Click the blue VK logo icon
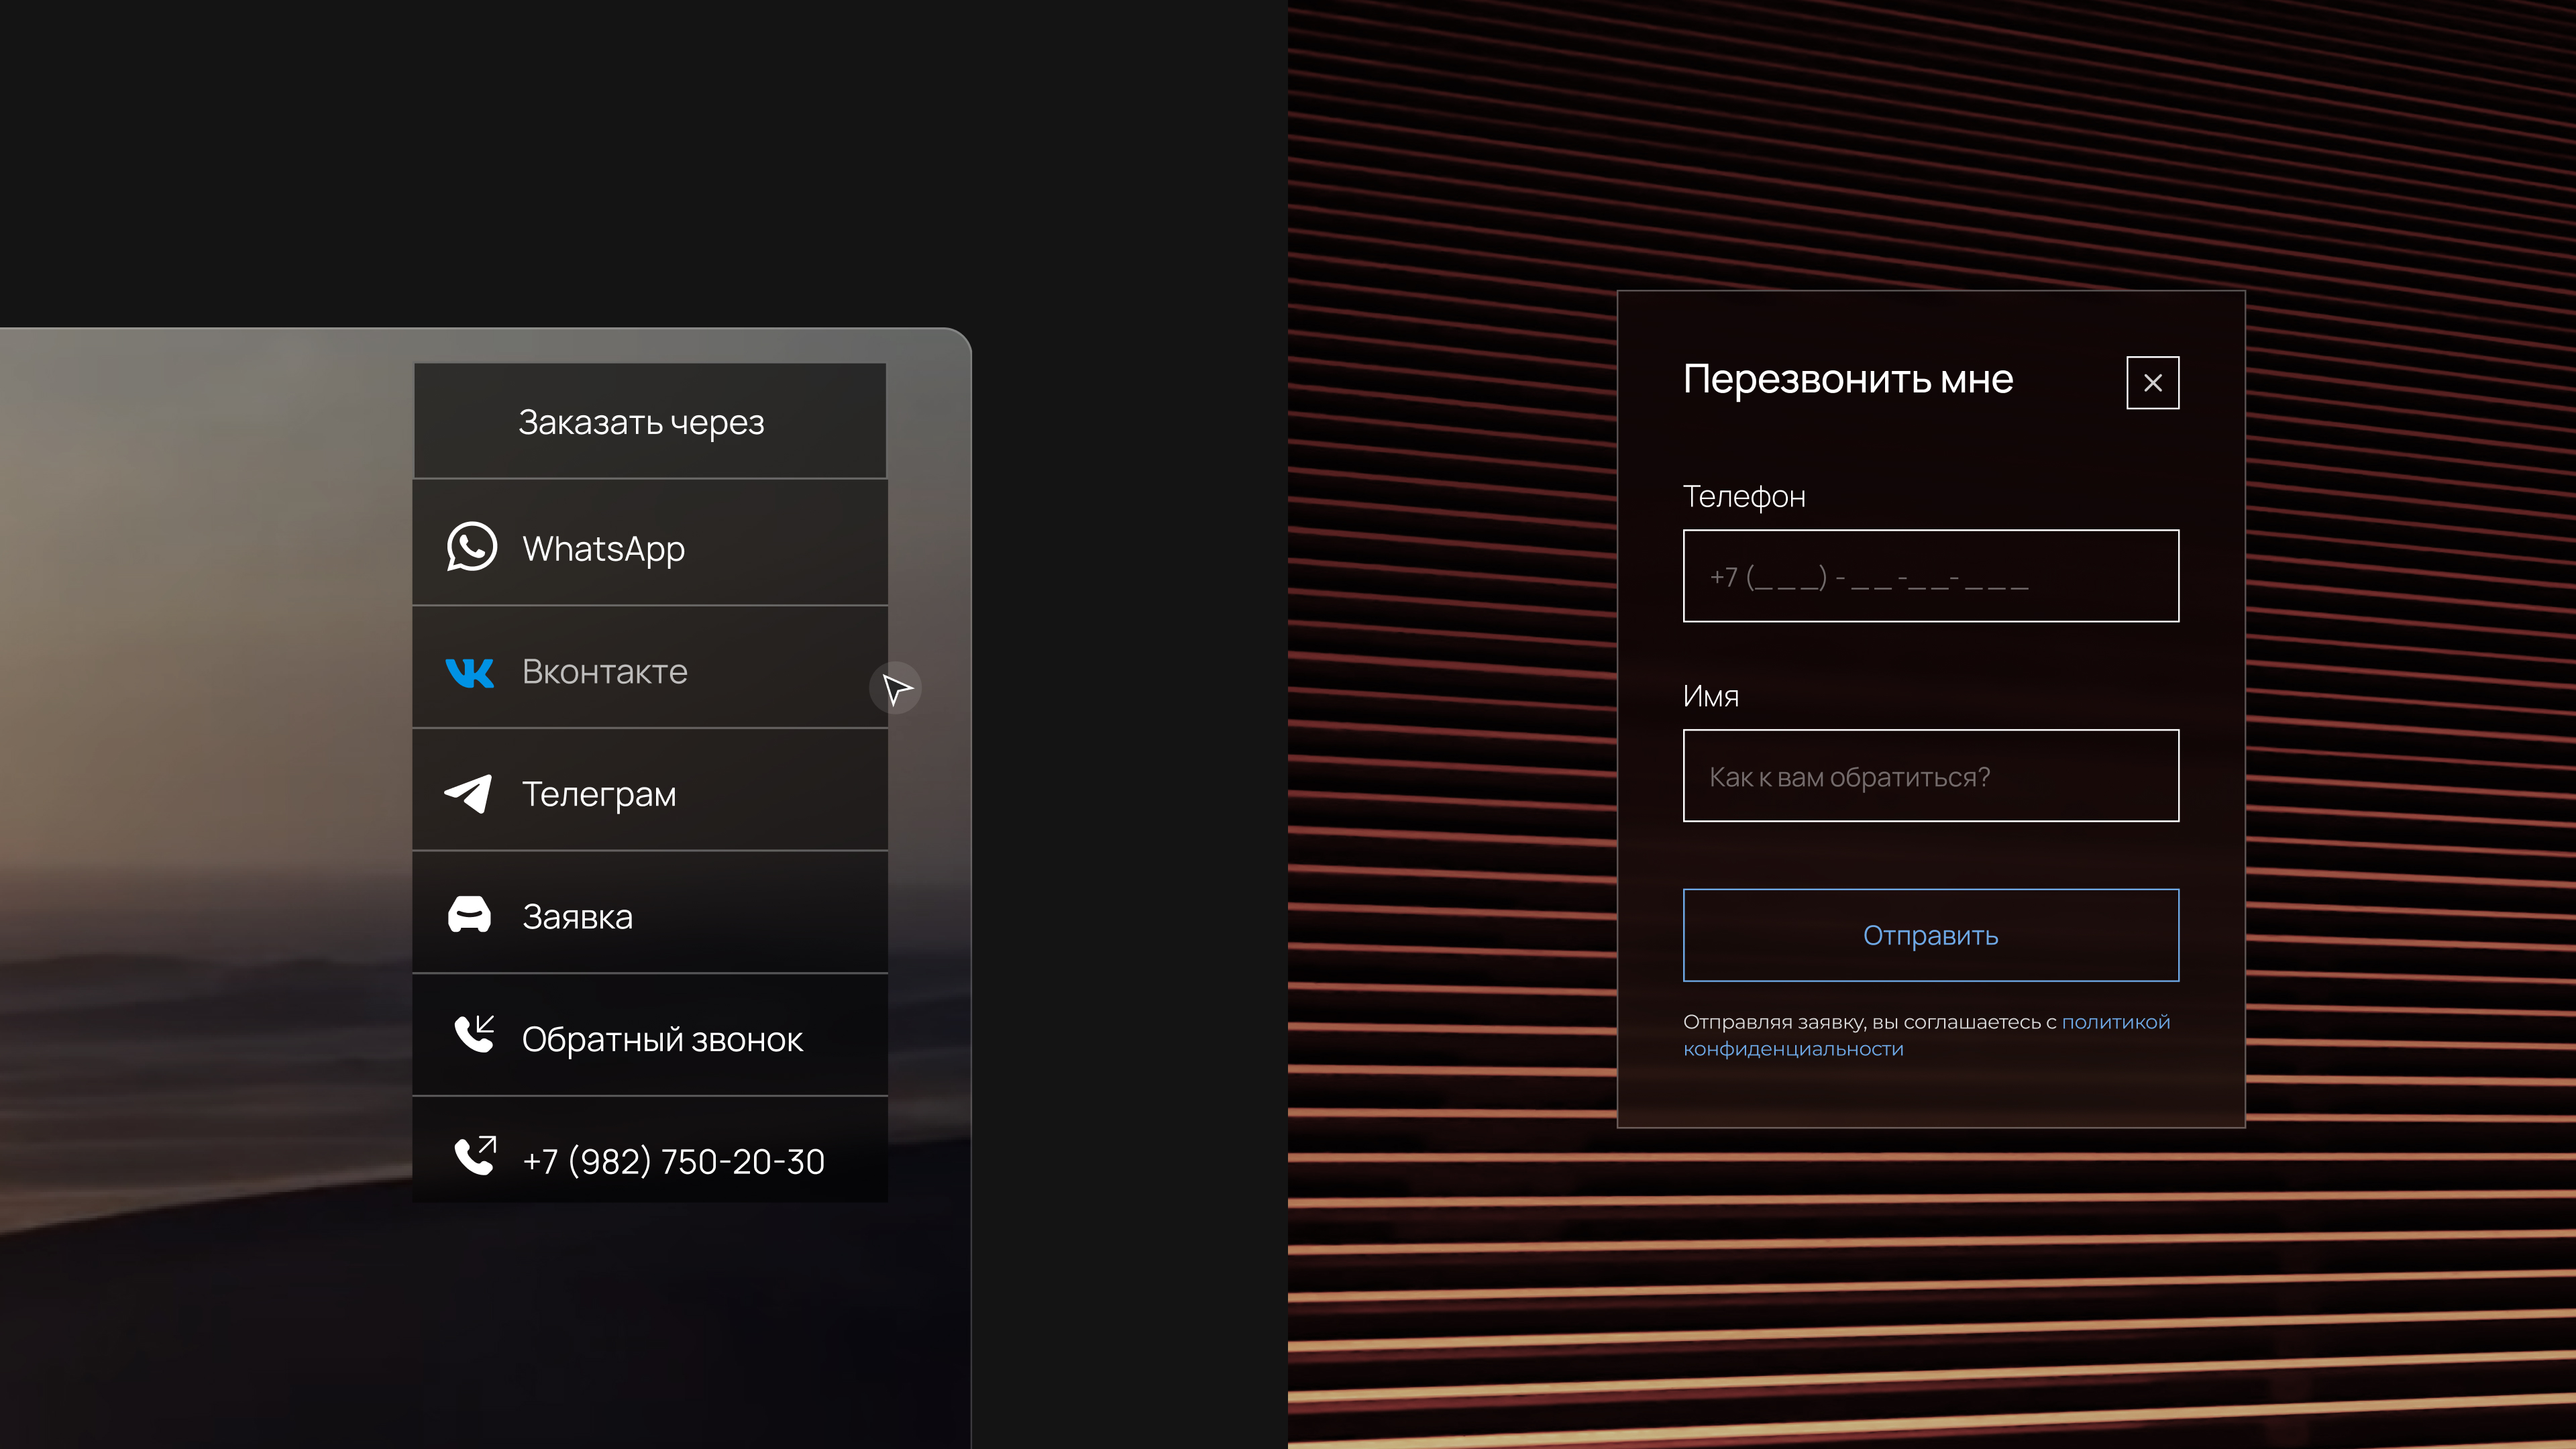The width and height of the screenshot is (2576, 1449). point(469,672)
